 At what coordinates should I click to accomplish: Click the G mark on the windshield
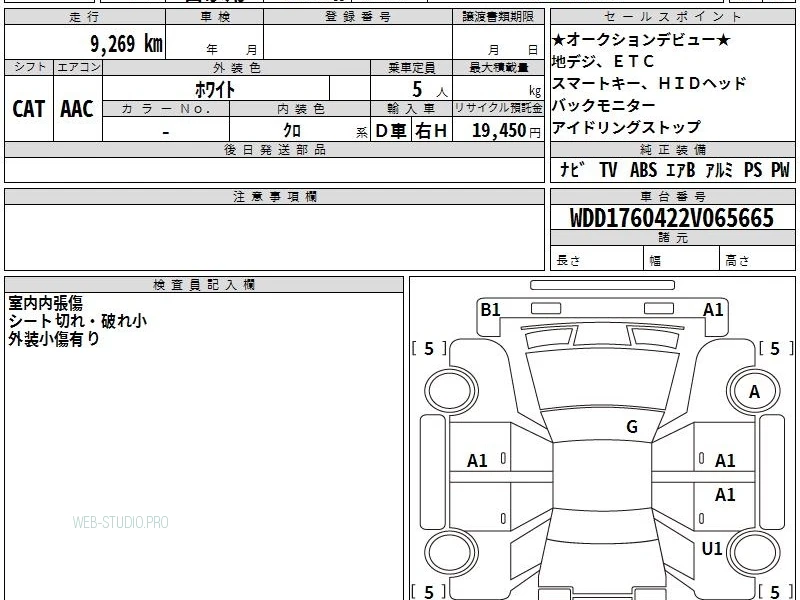[x=632, y=427]
